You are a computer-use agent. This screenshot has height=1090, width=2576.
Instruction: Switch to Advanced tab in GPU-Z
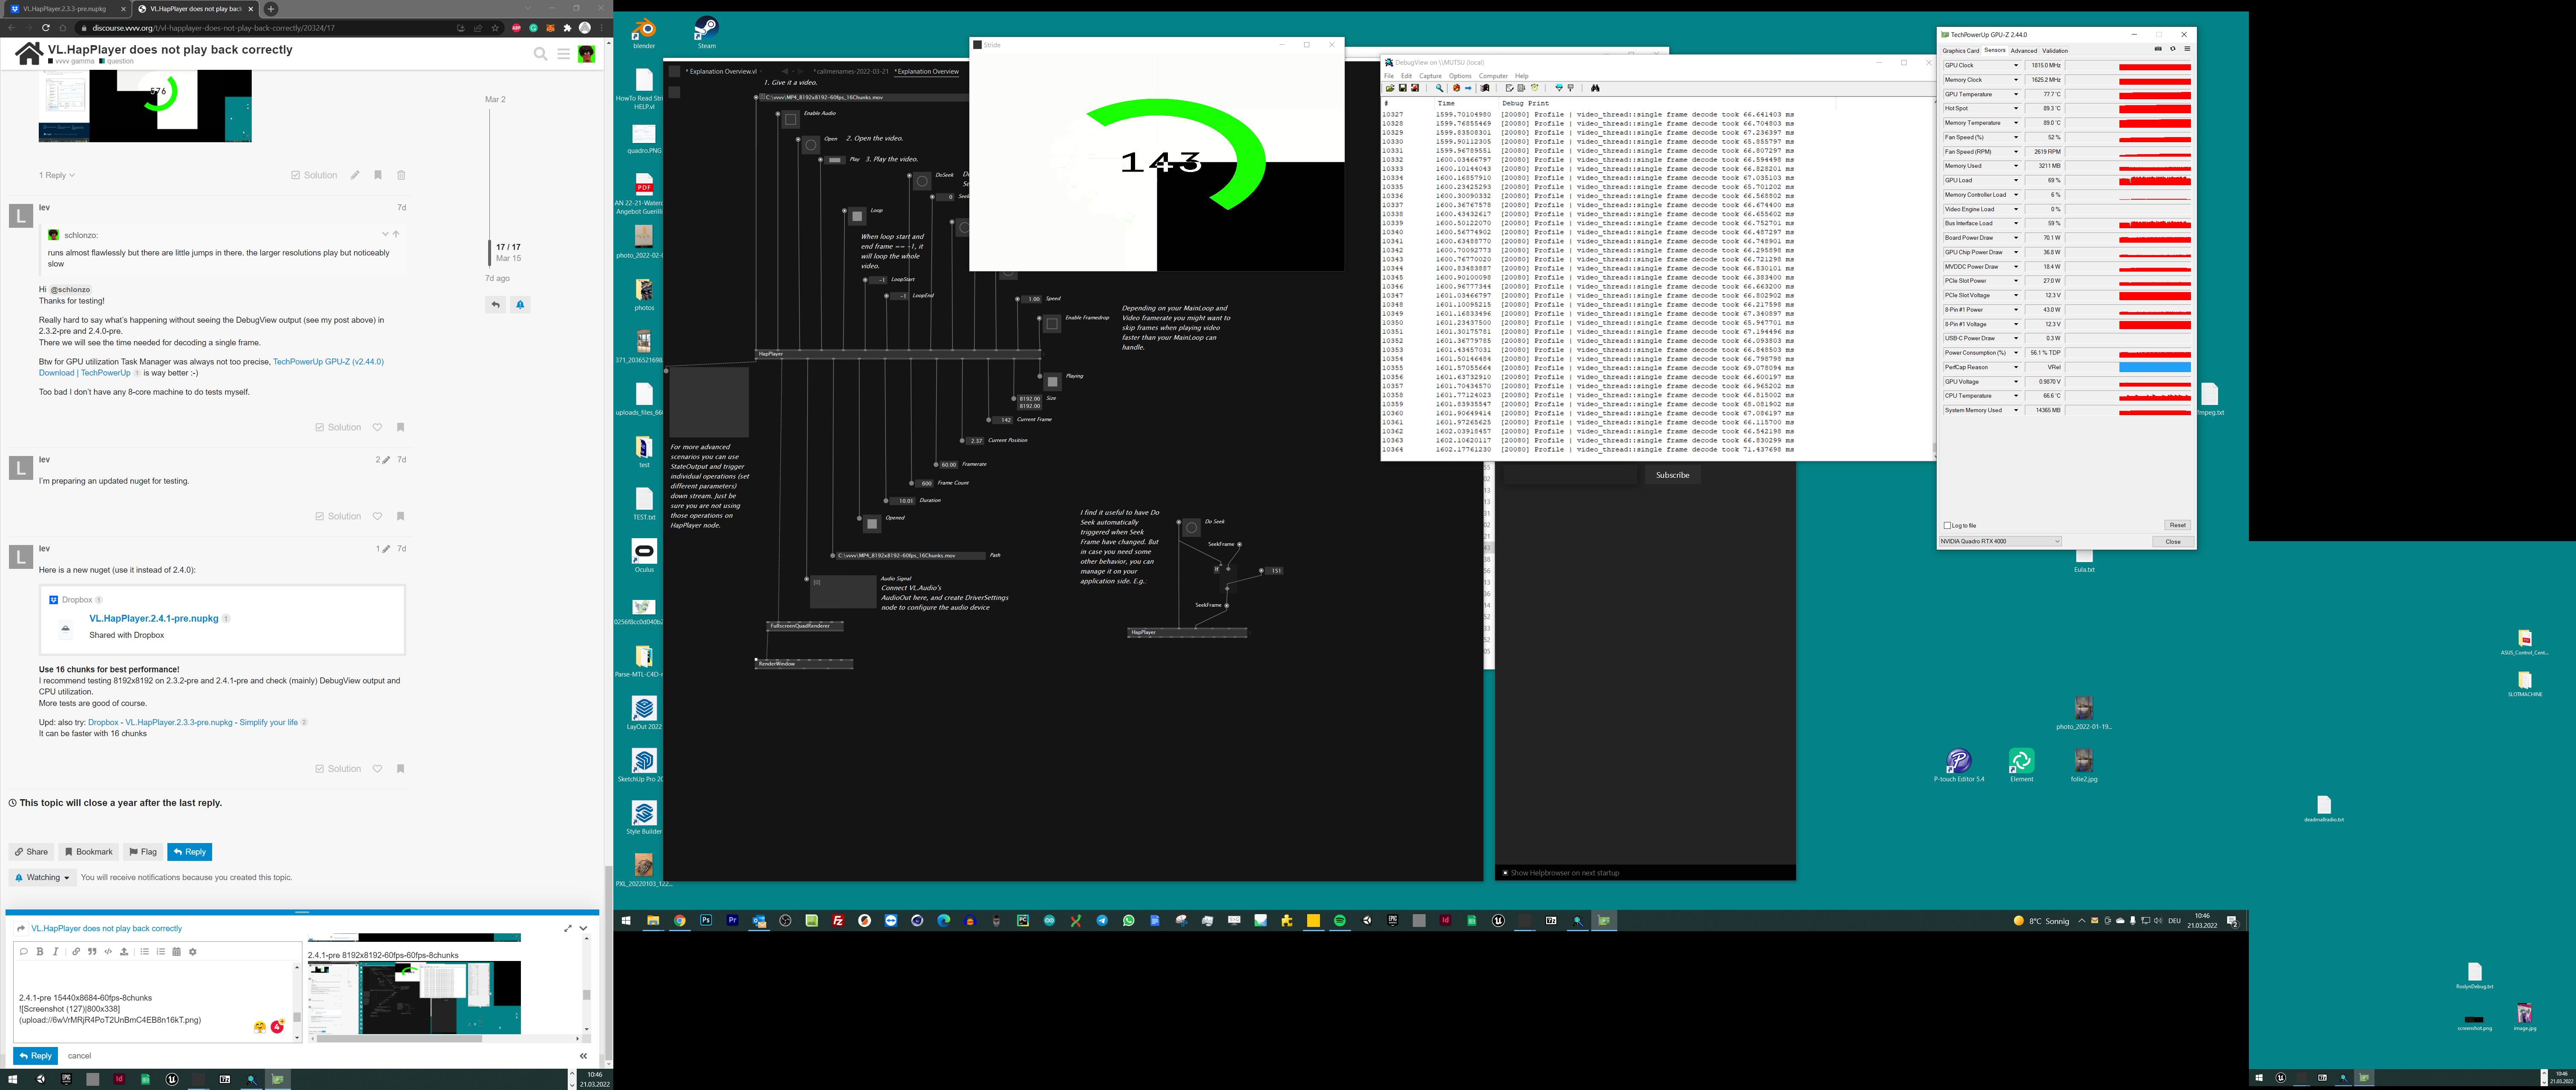point(2023,51)
